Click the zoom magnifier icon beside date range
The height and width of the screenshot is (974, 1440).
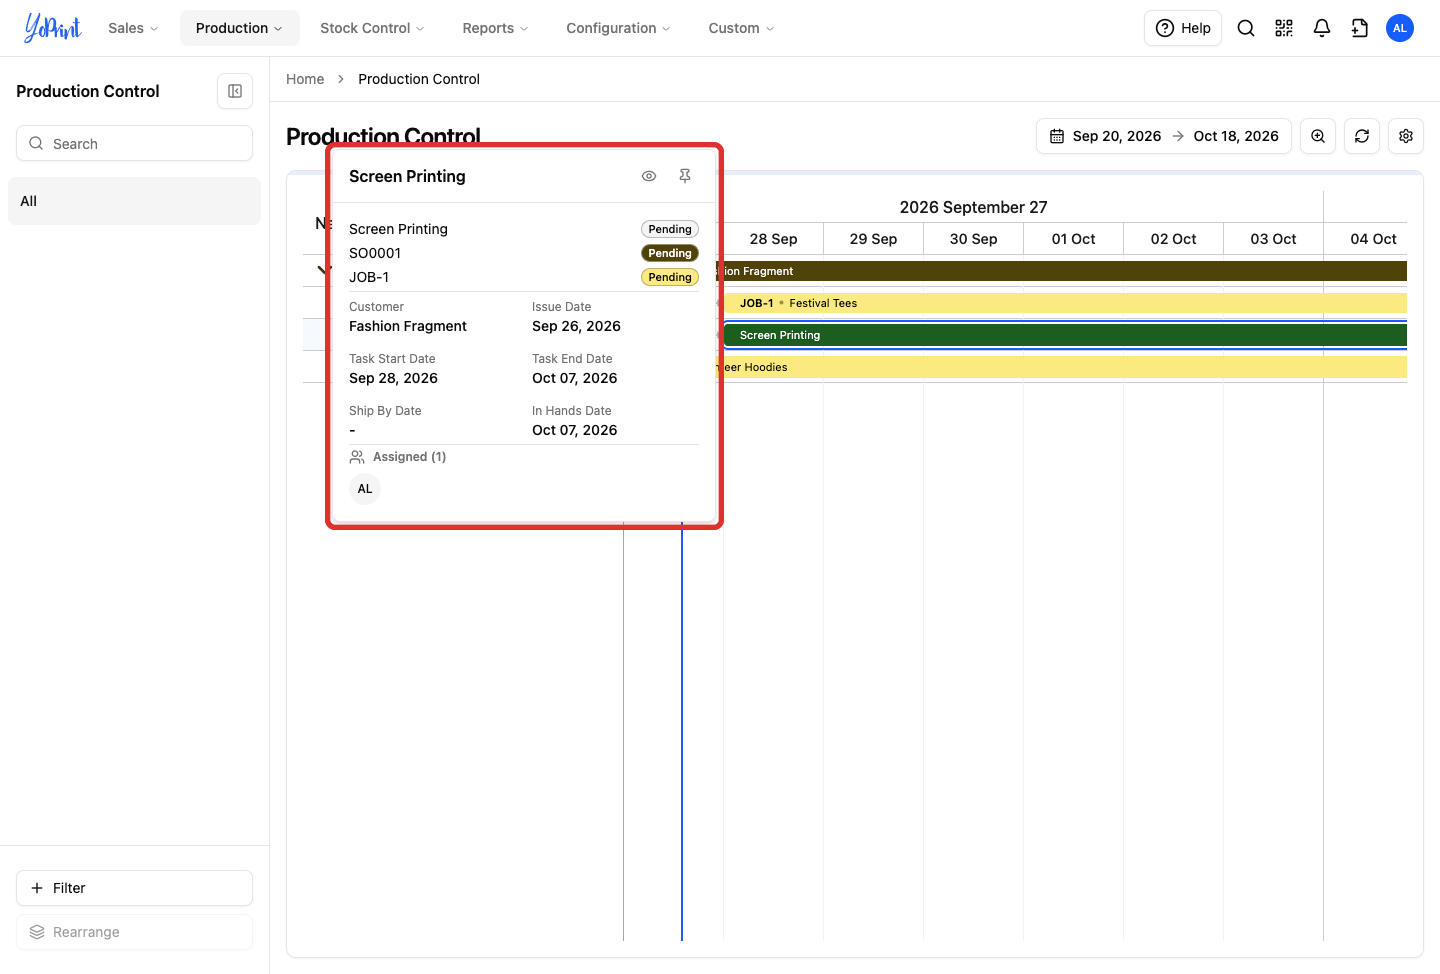(x=1318, y=136)
